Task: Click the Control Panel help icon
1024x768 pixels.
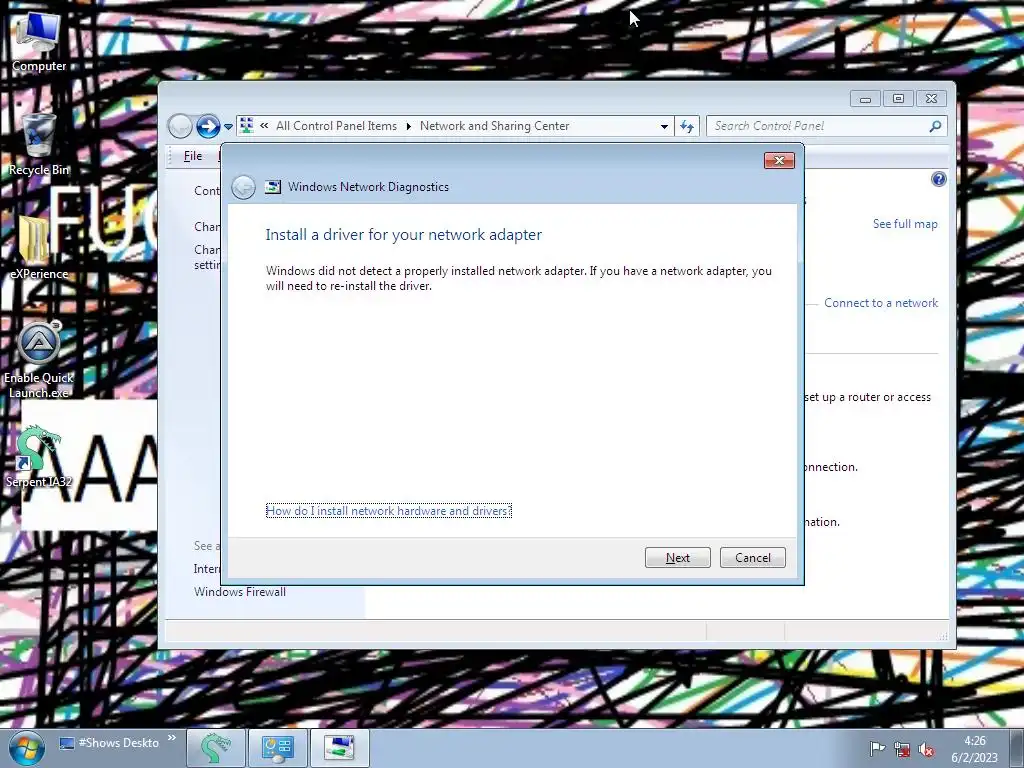Action: point(938,179)
